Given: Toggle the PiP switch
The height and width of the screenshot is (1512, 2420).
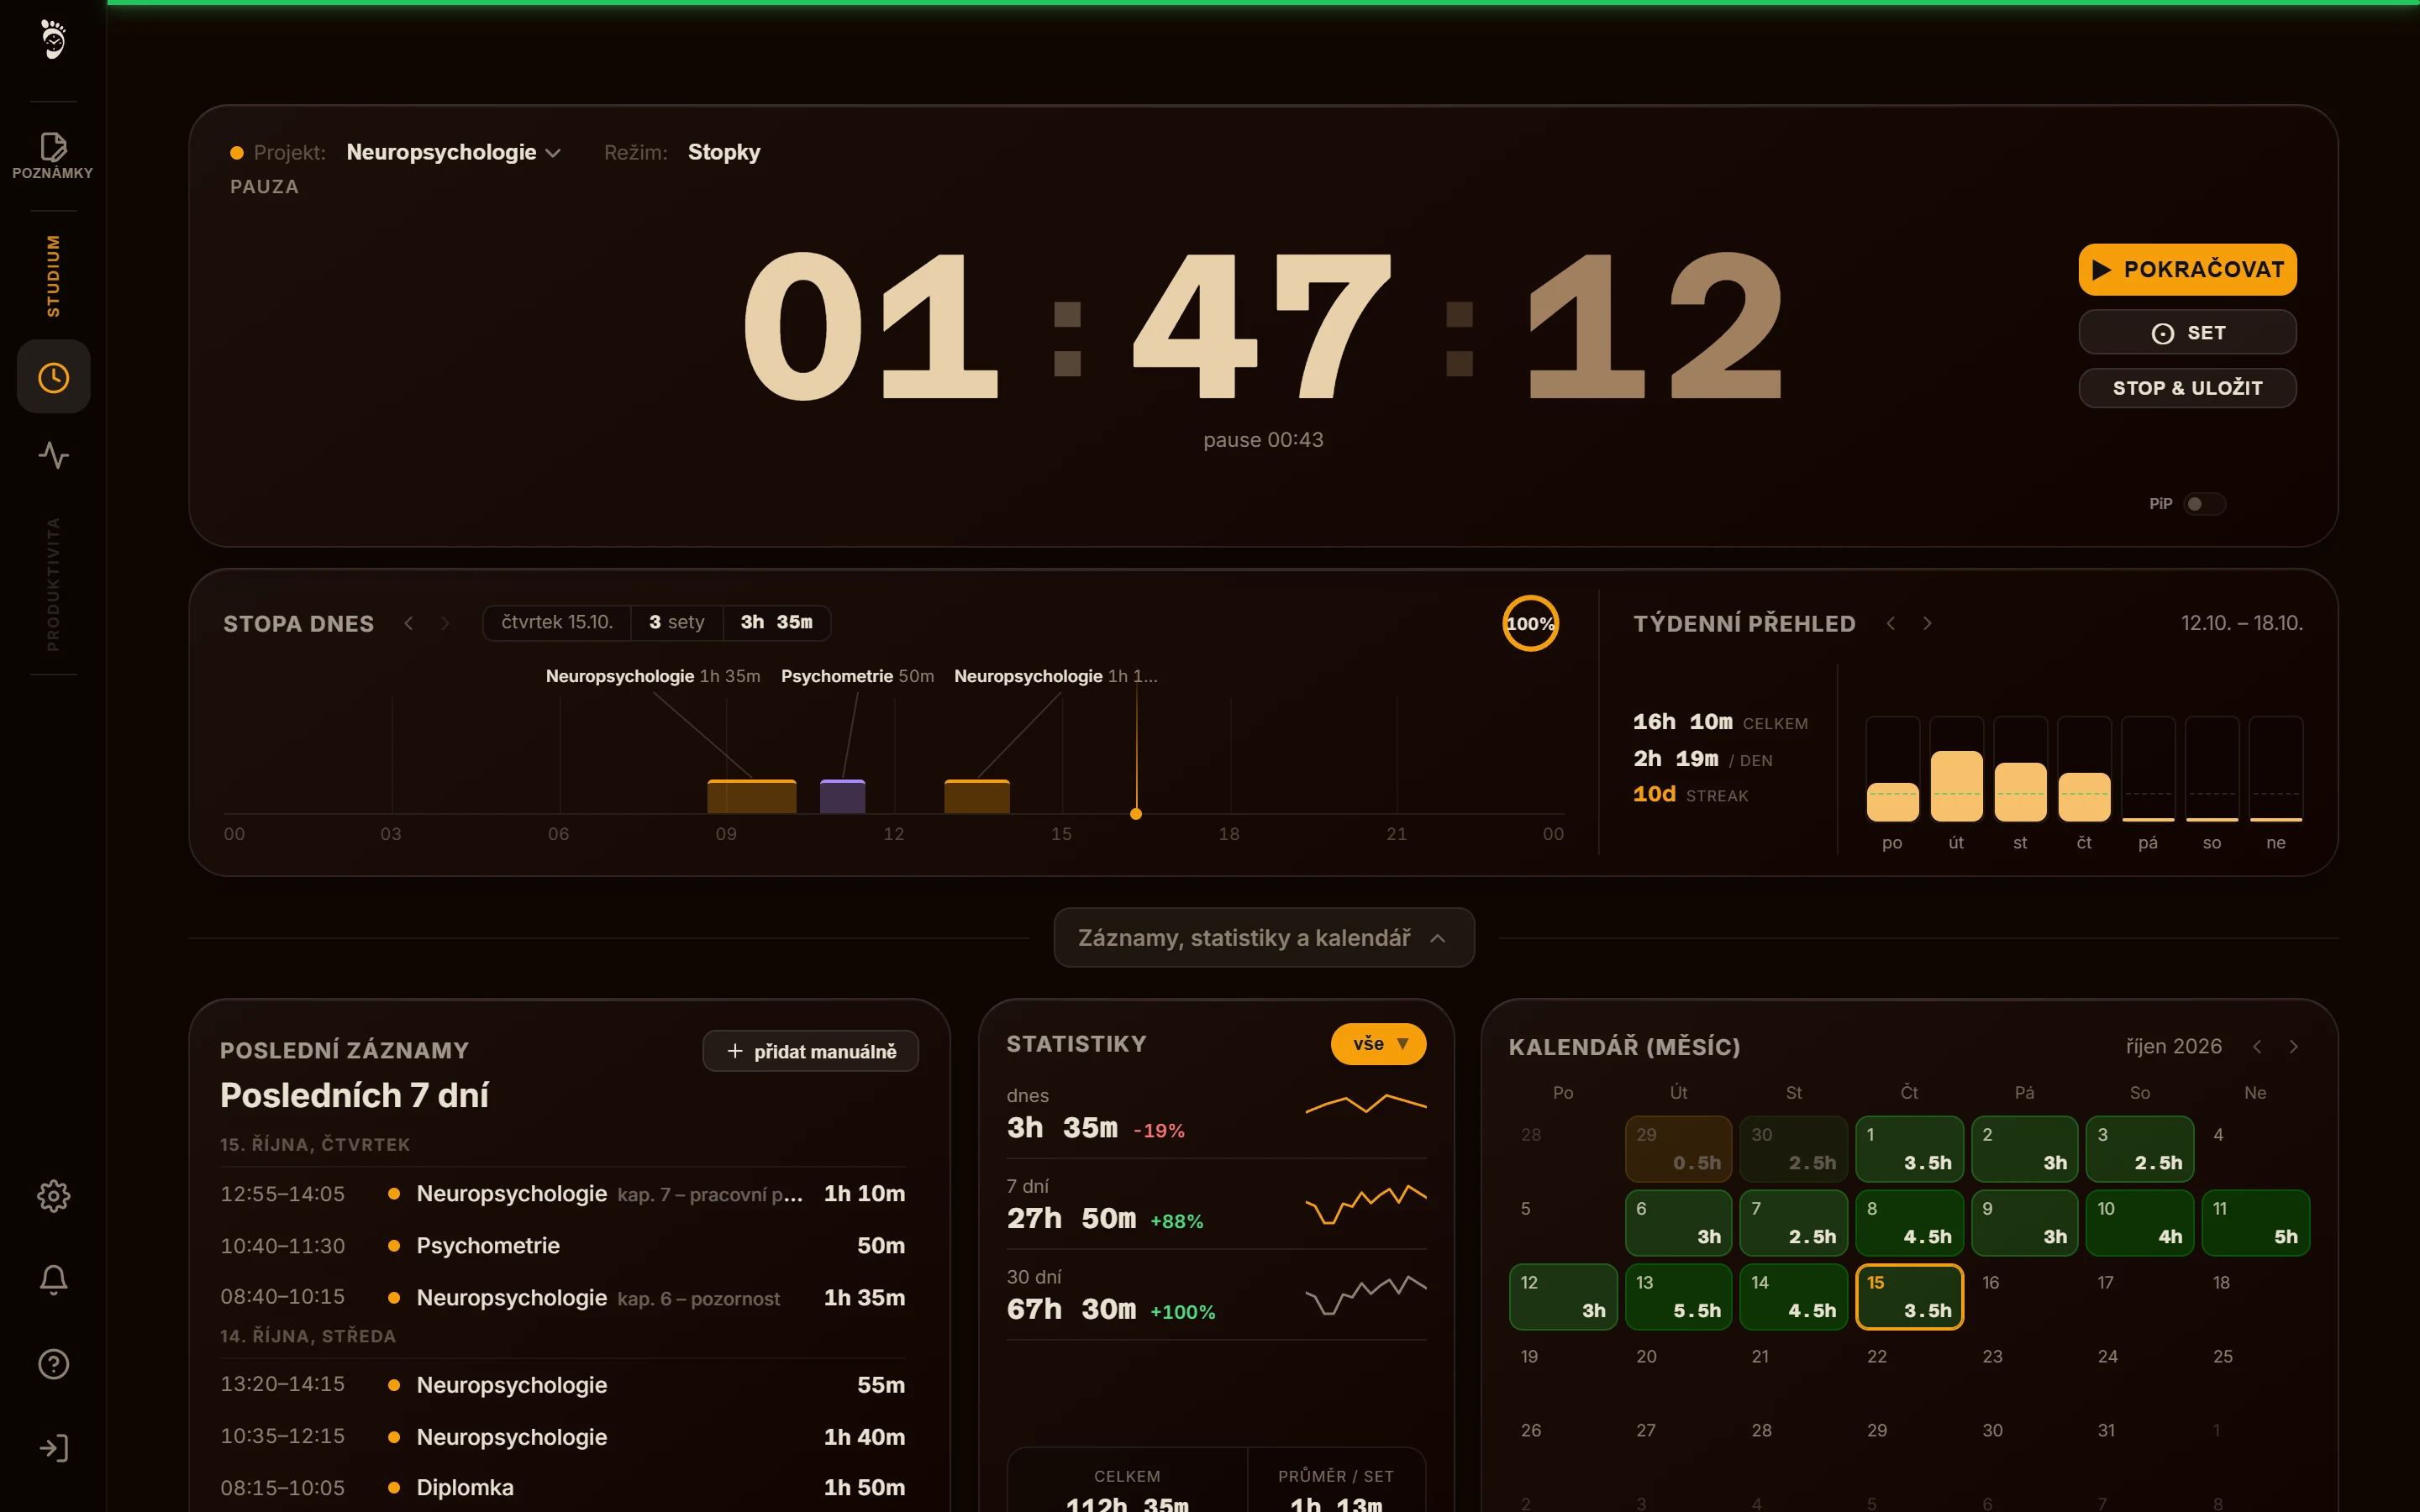Looking at the screenshot, I should pos(2204,504).
